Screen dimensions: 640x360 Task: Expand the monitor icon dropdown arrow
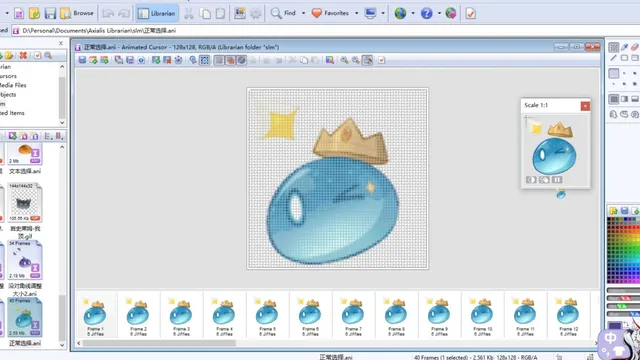tap(383, 13)
